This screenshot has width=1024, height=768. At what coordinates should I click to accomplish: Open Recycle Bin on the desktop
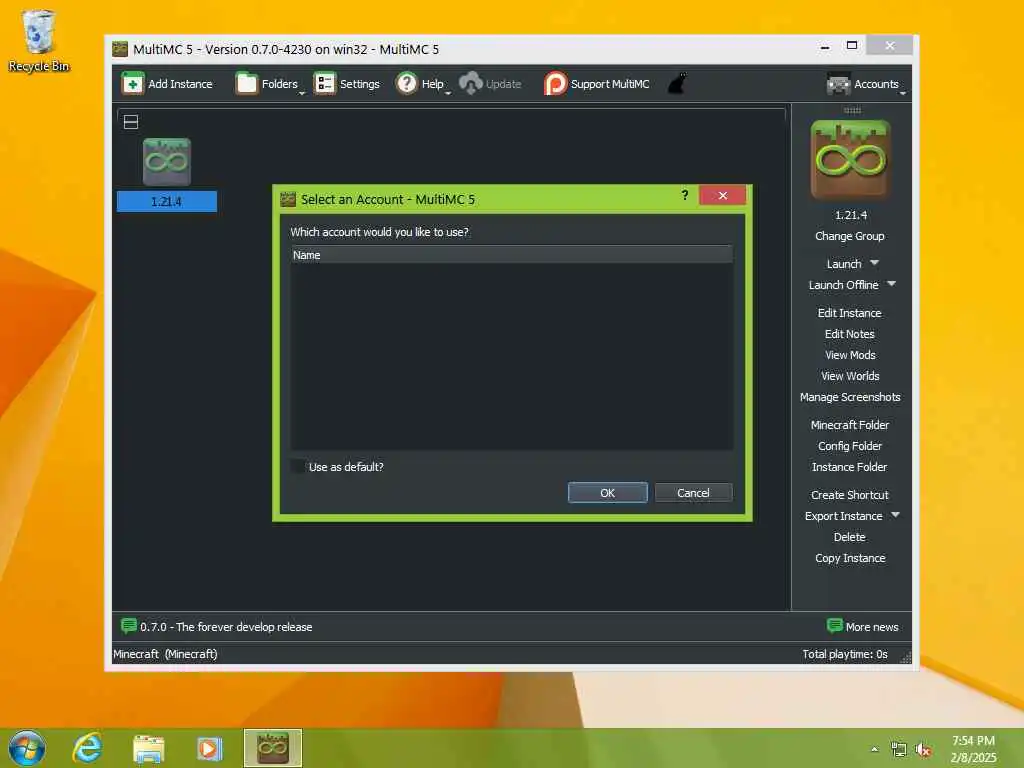point(39,40)
